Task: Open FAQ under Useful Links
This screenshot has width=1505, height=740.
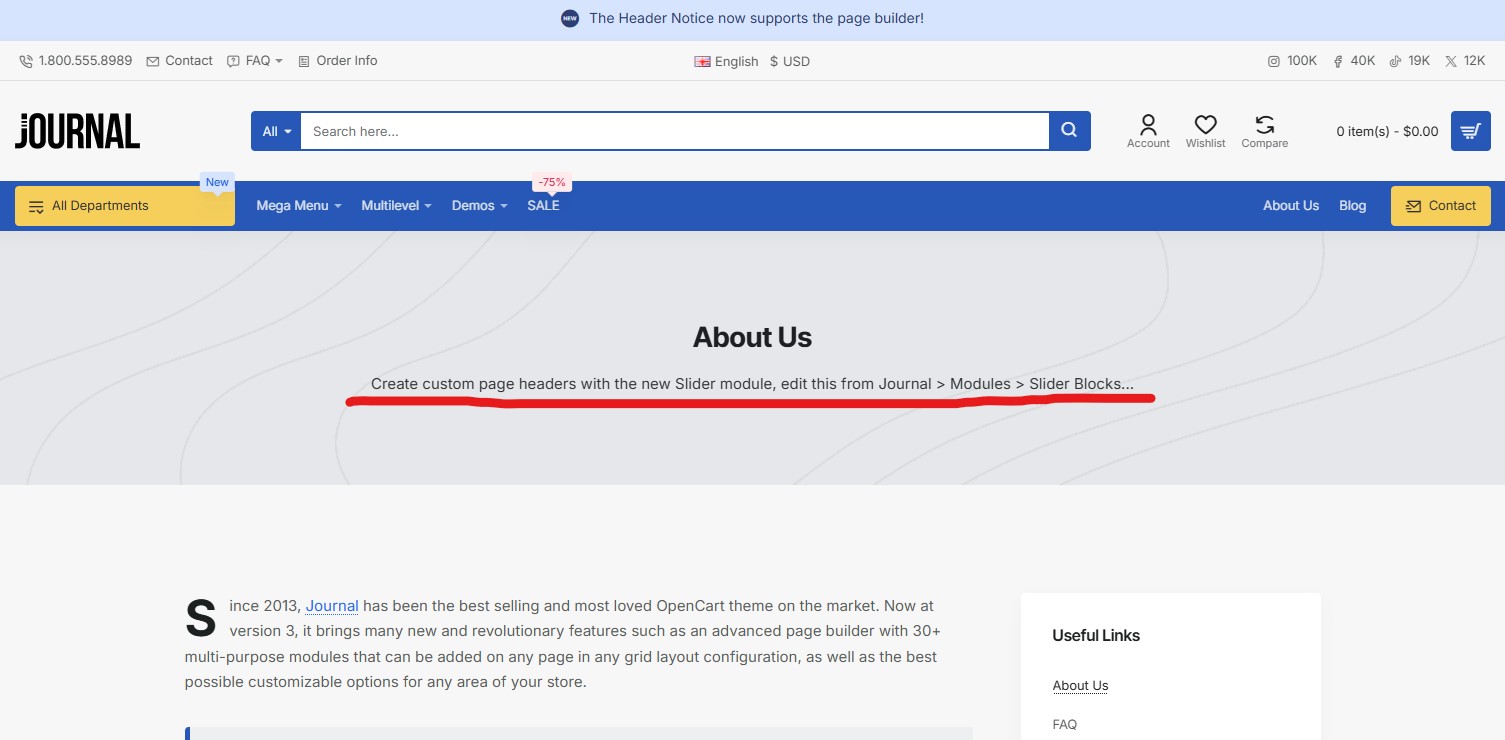Action: (x=1065, y=724)
